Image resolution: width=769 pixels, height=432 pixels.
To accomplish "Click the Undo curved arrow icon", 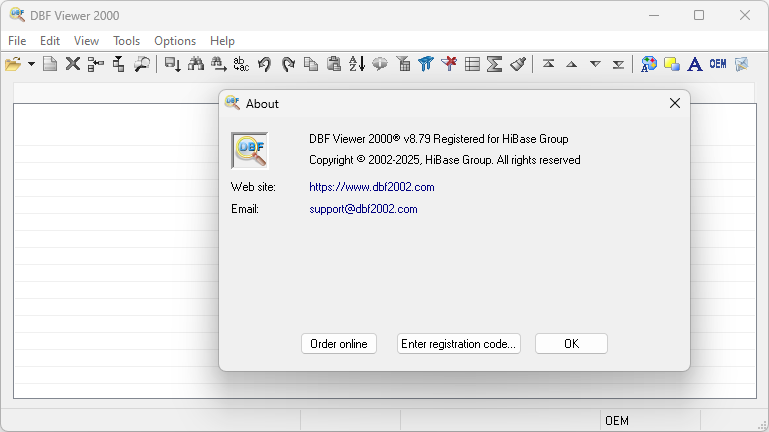I will point(264,64).
